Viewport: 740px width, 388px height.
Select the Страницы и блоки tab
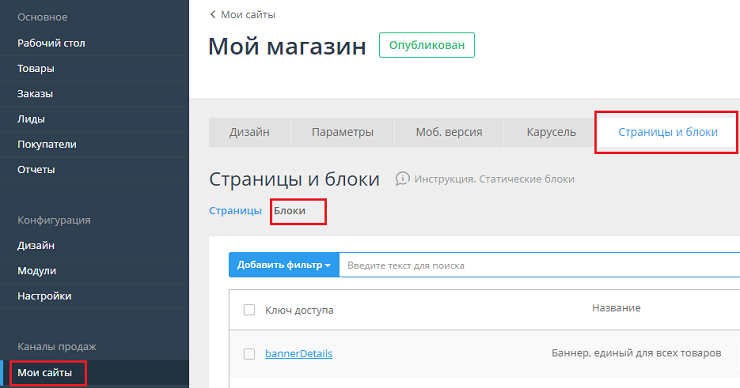pyautogui.click(x=667, y=132)
